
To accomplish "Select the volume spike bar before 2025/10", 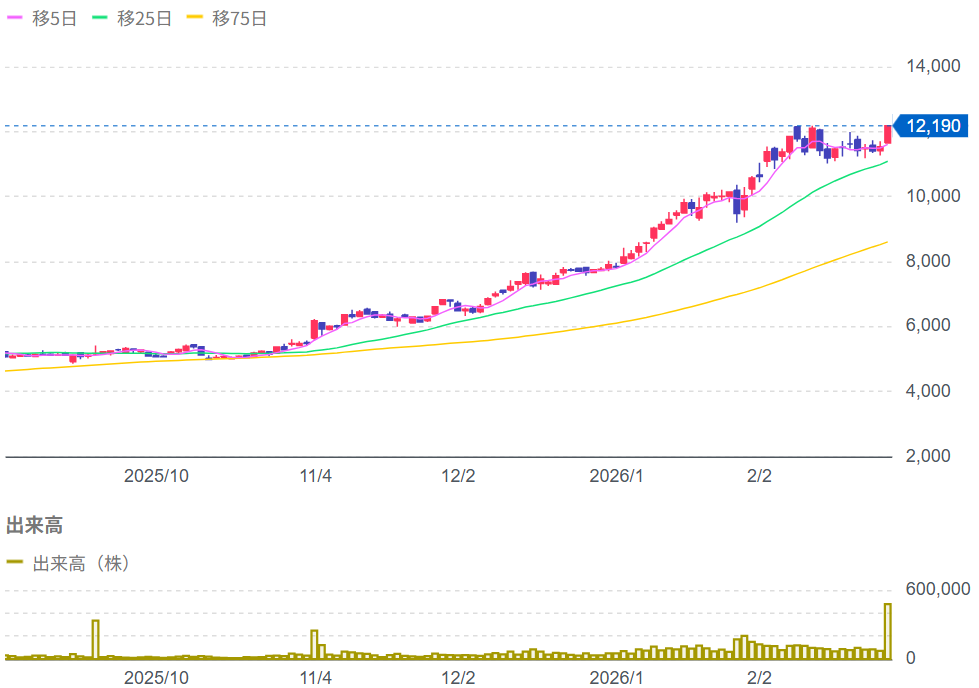I will pyautogui.click(x=96, y=639).
